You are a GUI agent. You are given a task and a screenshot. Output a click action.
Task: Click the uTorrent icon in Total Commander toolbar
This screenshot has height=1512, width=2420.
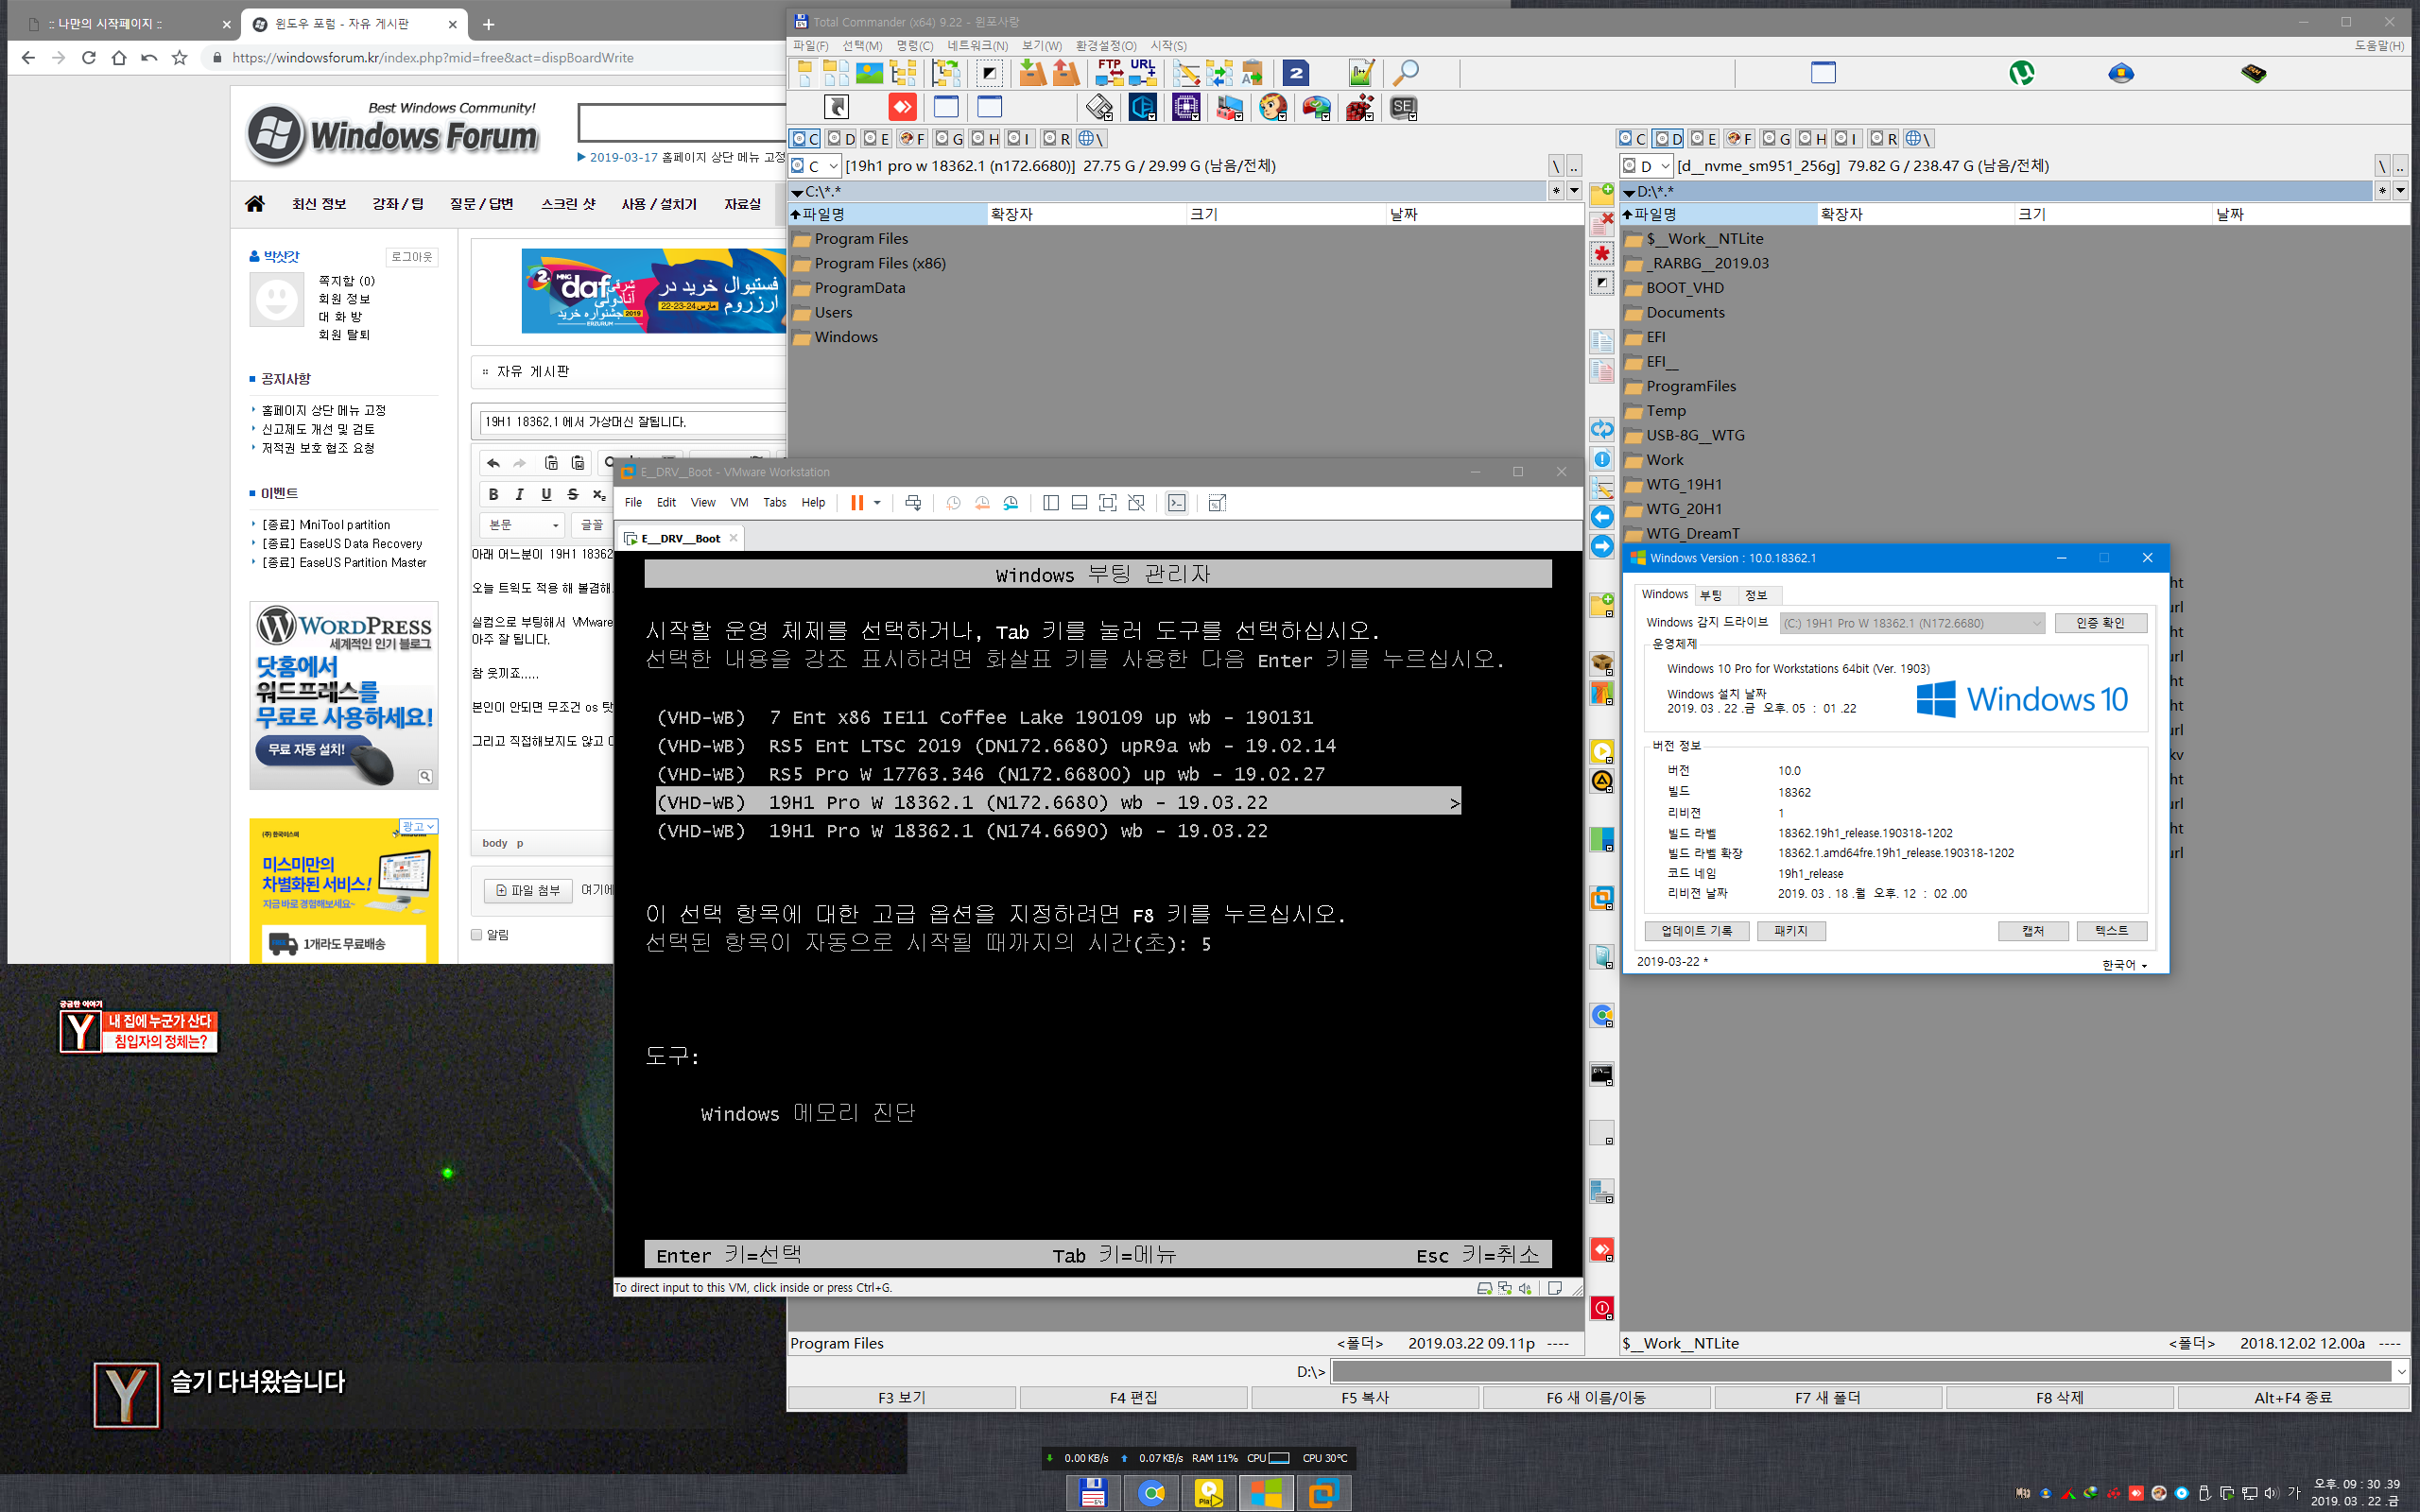[x=2022, y=72]
